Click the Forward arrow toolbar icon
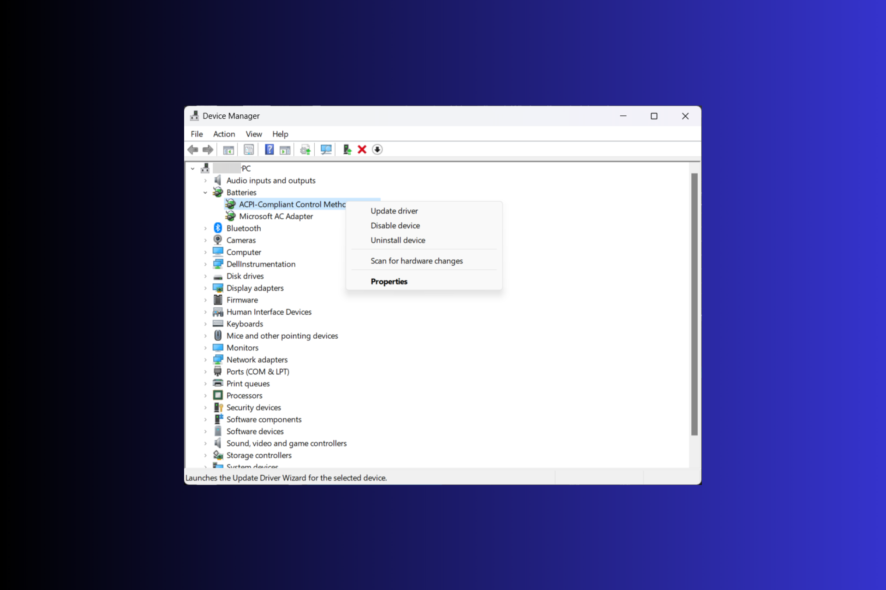Screen dimensions: 886x590 (208, 150)
